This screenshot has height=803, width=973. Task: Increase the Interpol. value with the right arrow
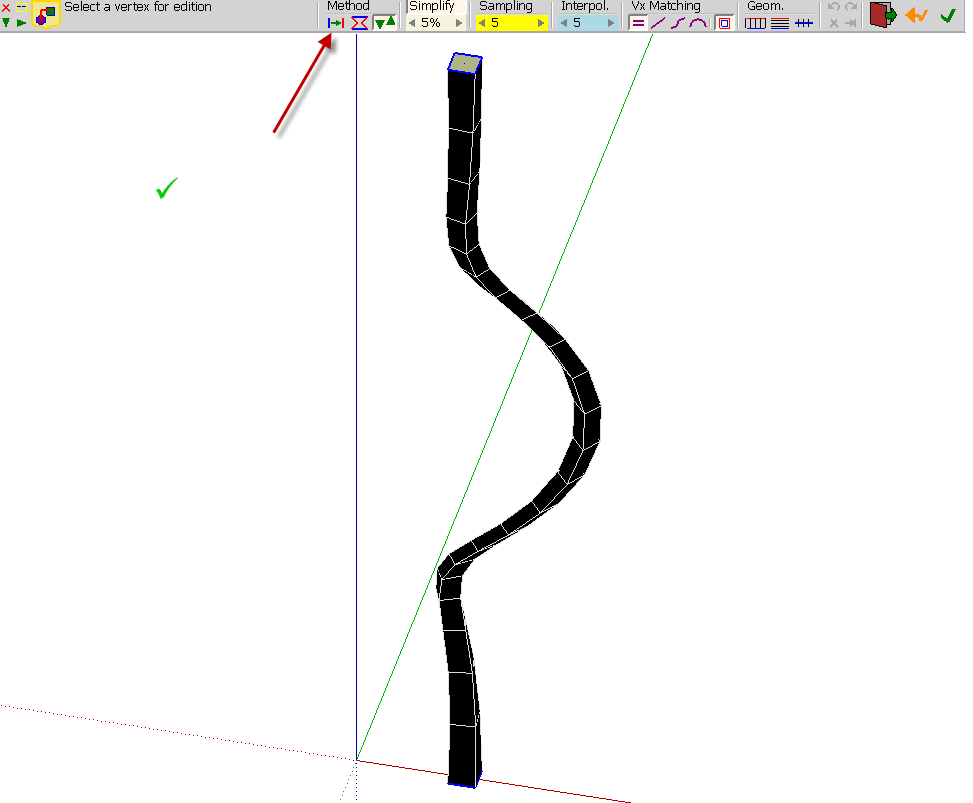611,23
